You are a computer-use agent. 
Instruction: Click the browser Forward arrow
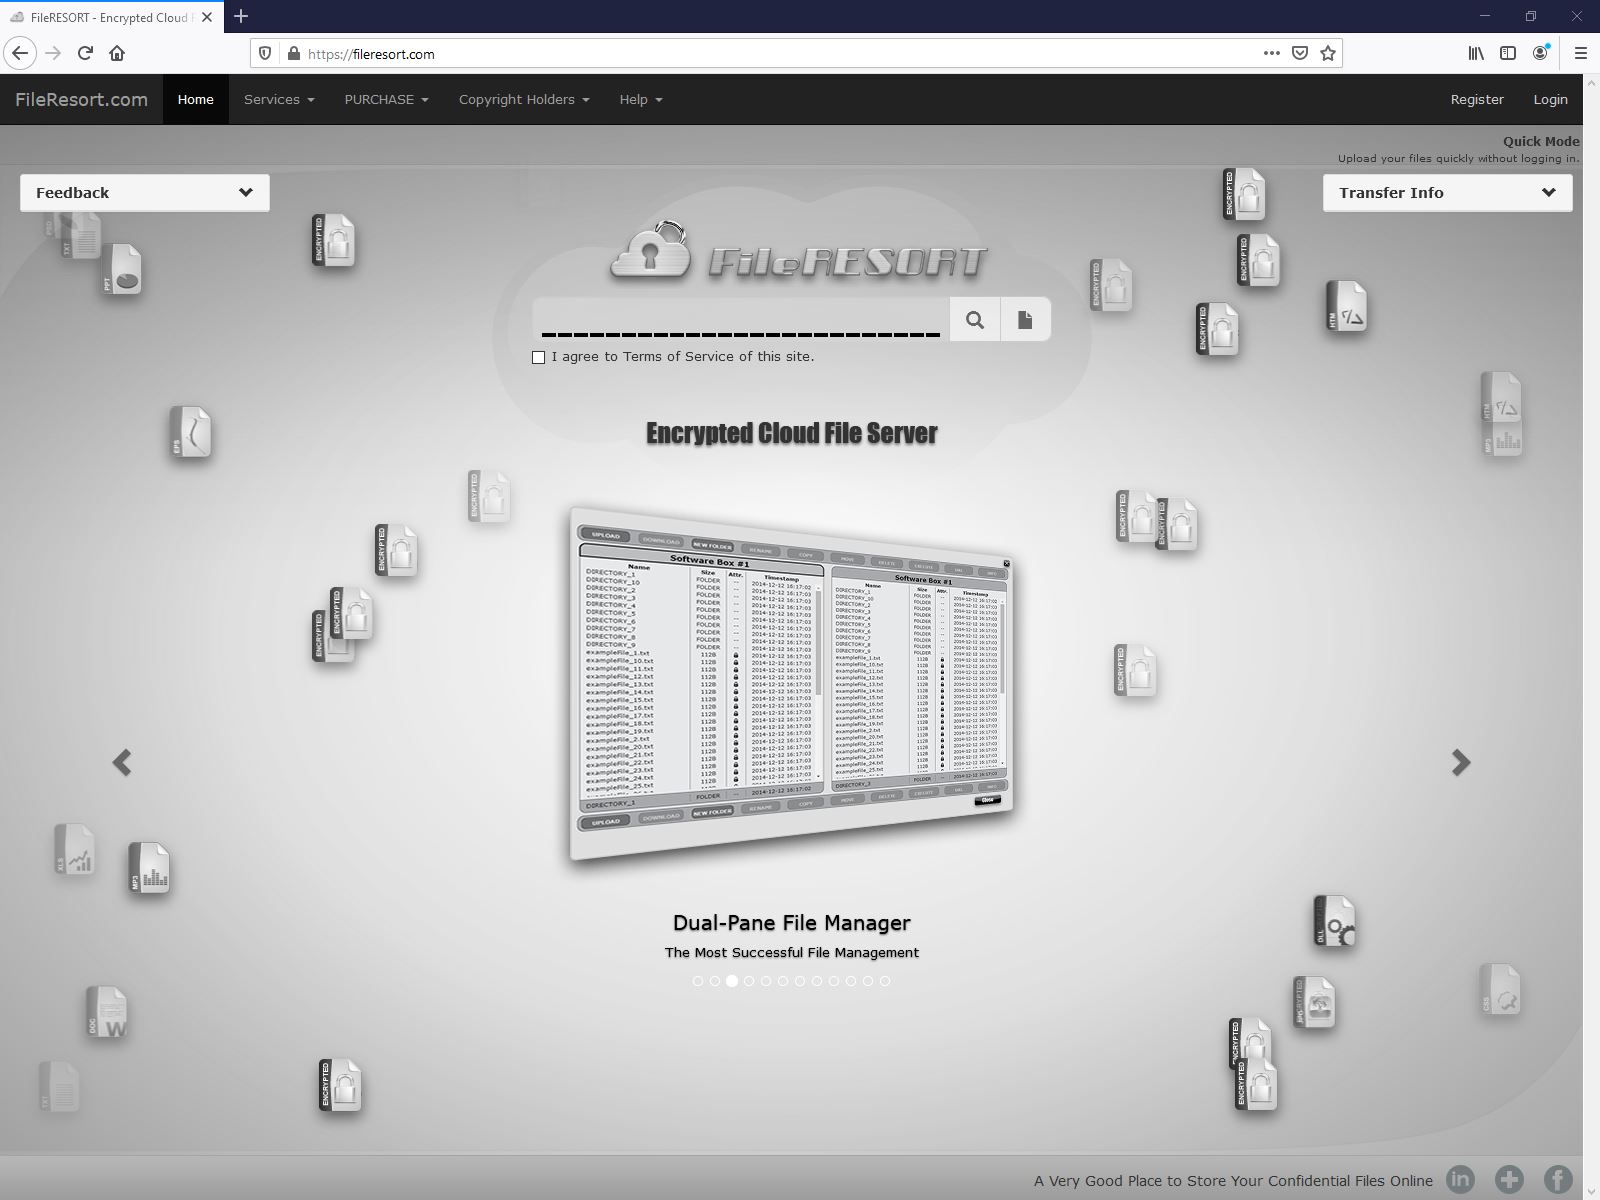(x=53, y=53)
